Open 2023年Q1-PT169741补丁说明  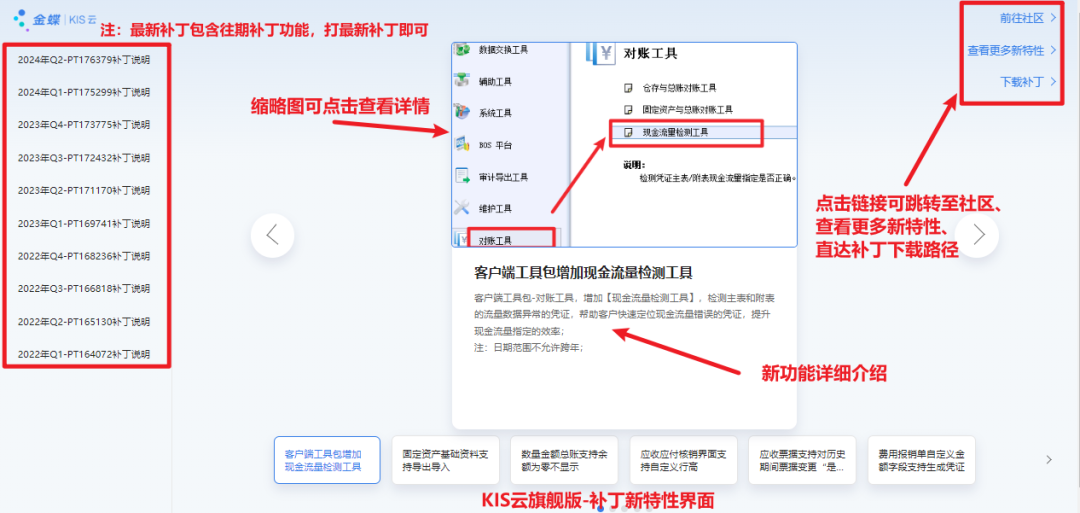click(x=84, y=223)
